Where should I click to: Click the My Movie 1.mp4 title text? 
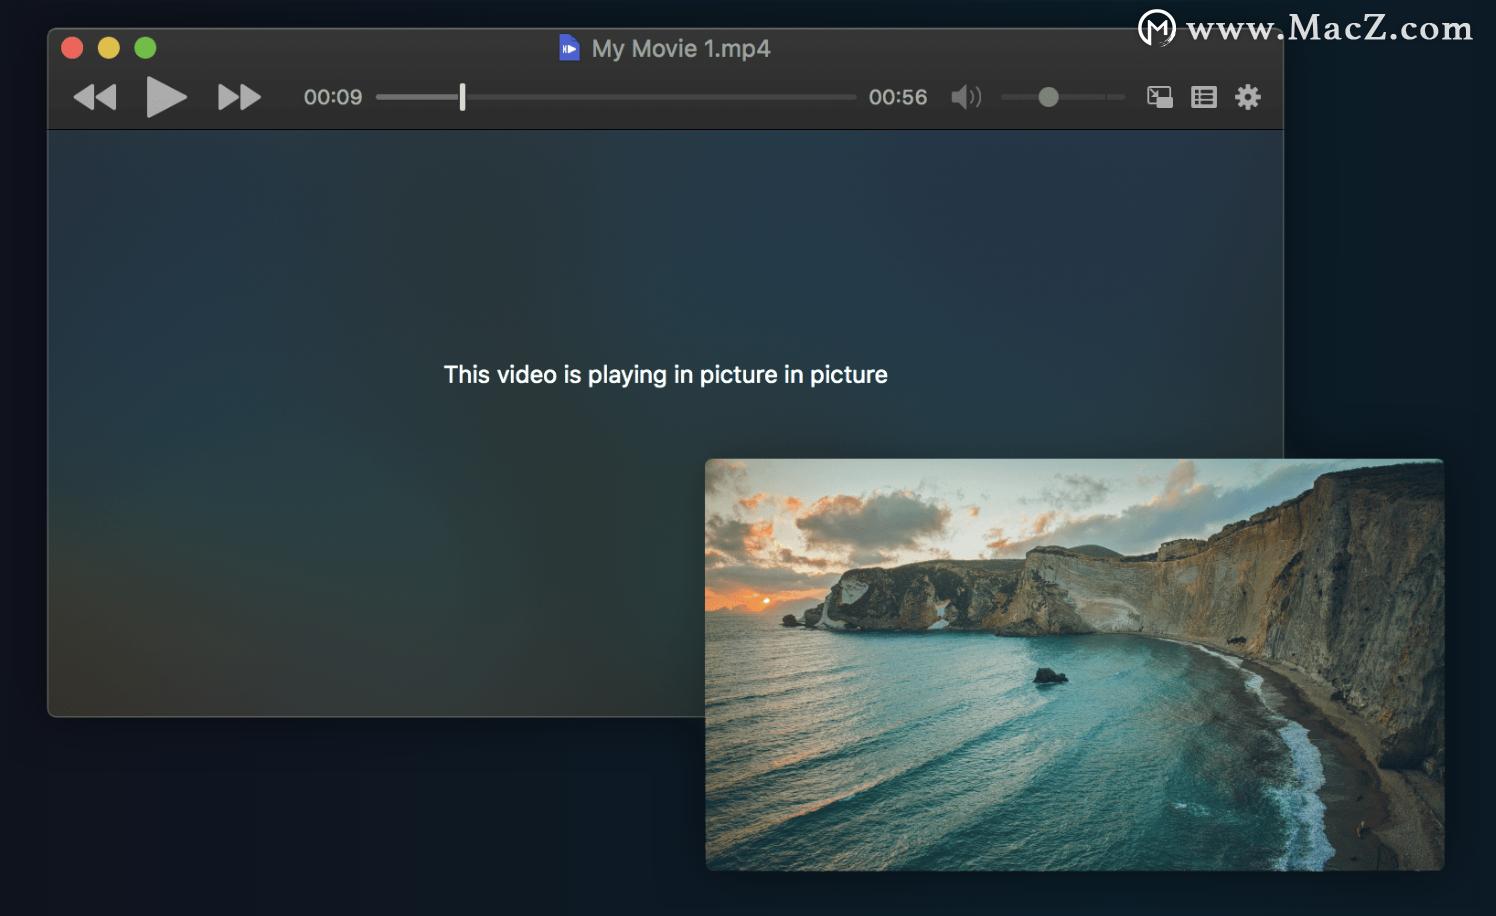pos(681,48)
